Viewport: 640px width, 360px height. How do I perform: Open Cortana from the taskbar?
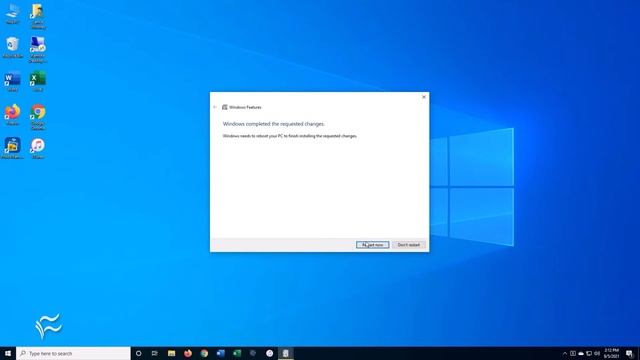[138, 353]
